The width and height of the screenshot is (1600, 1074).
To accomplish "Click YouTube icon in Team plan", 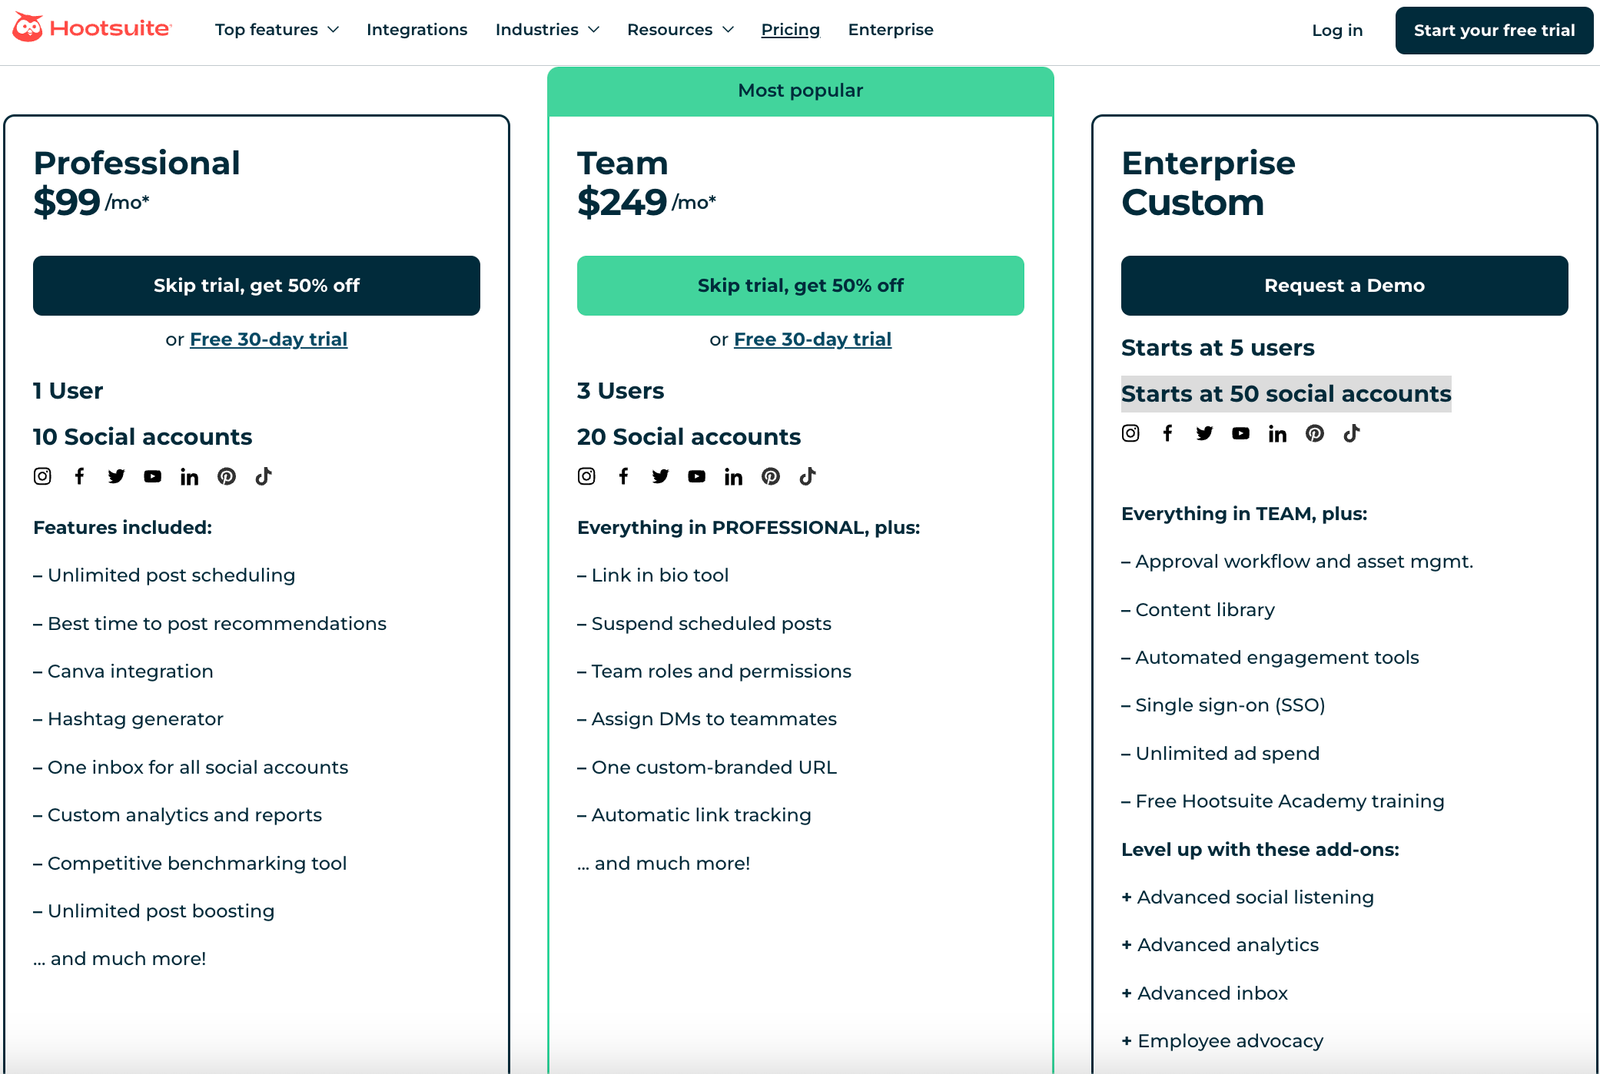I will click(x=696, y=476).
